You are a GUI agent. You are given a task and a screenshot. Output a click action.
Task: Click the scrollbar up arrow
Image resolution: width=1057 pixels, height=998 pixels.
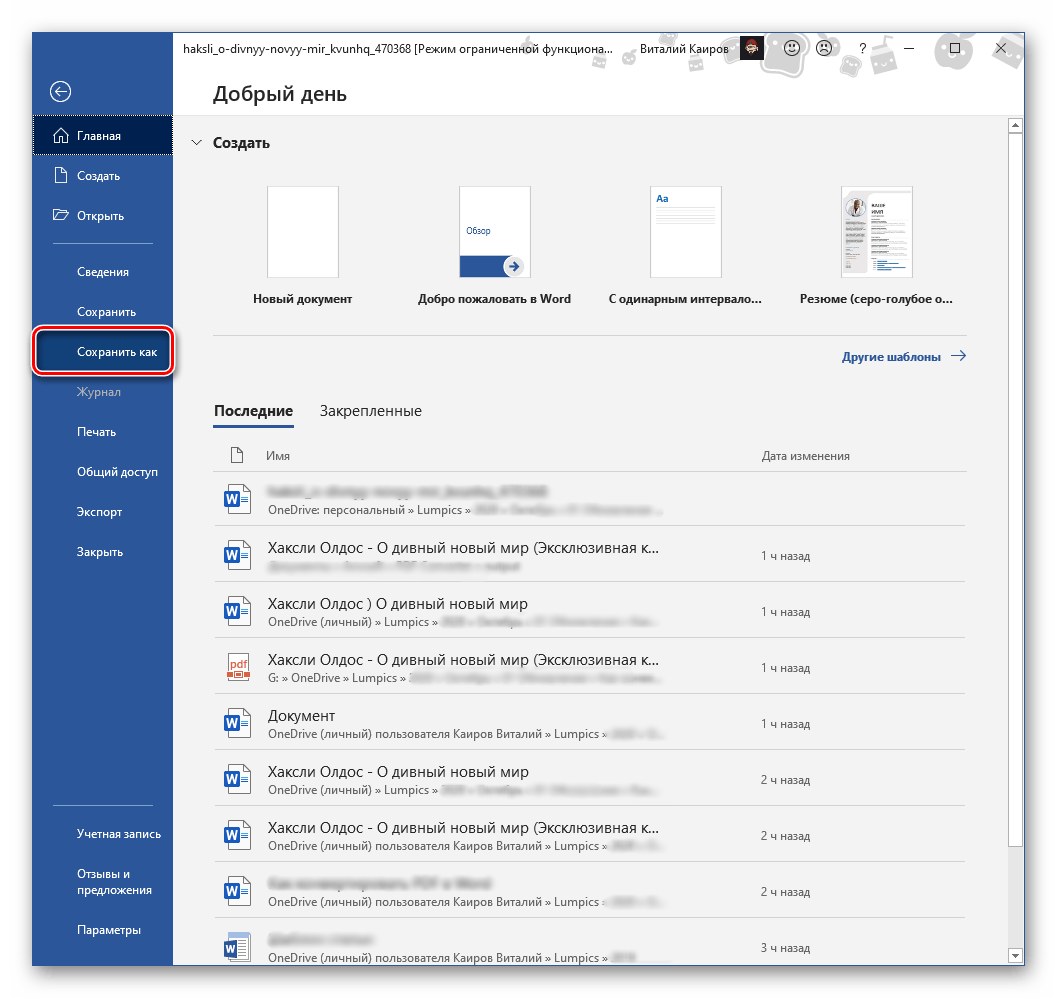1015,125
